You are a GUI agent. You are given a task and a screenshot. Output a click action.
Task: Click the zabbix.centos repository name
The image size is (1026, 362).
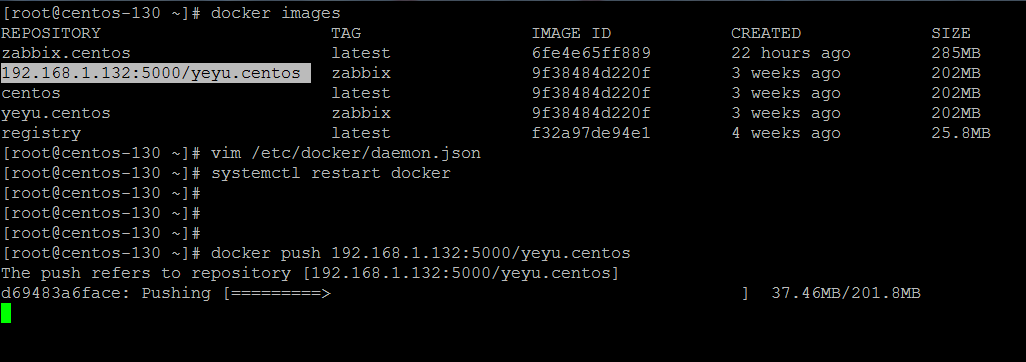(x=66, y=53)
